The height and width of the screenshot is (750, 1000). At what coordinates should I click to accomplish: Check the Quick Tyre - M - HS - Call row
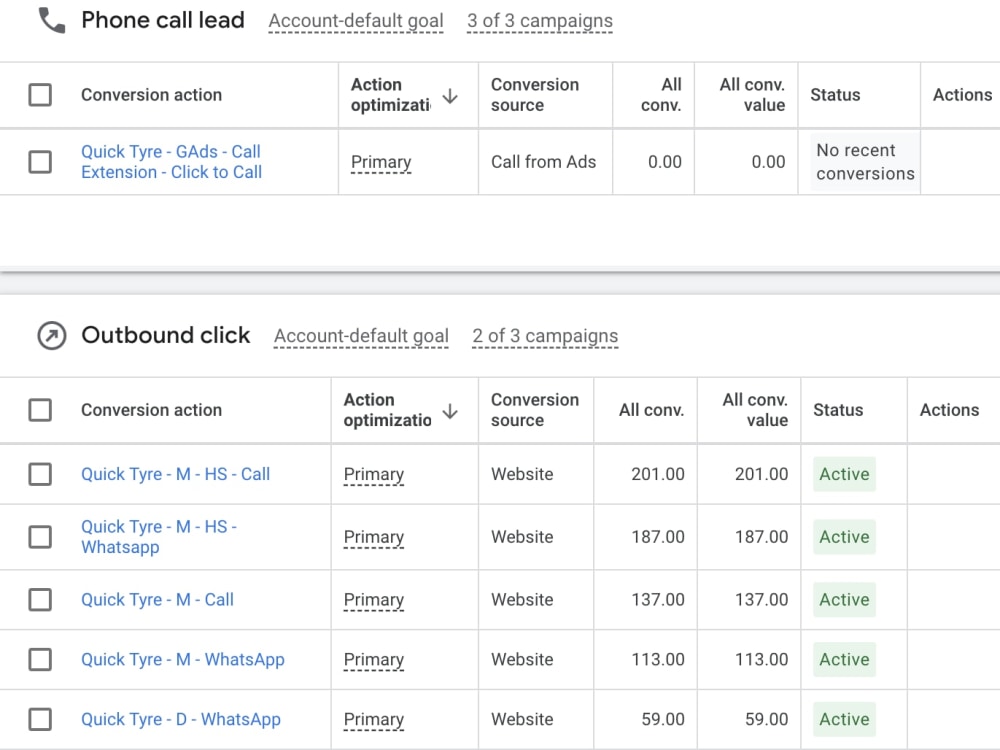click(x=40, y=474)
